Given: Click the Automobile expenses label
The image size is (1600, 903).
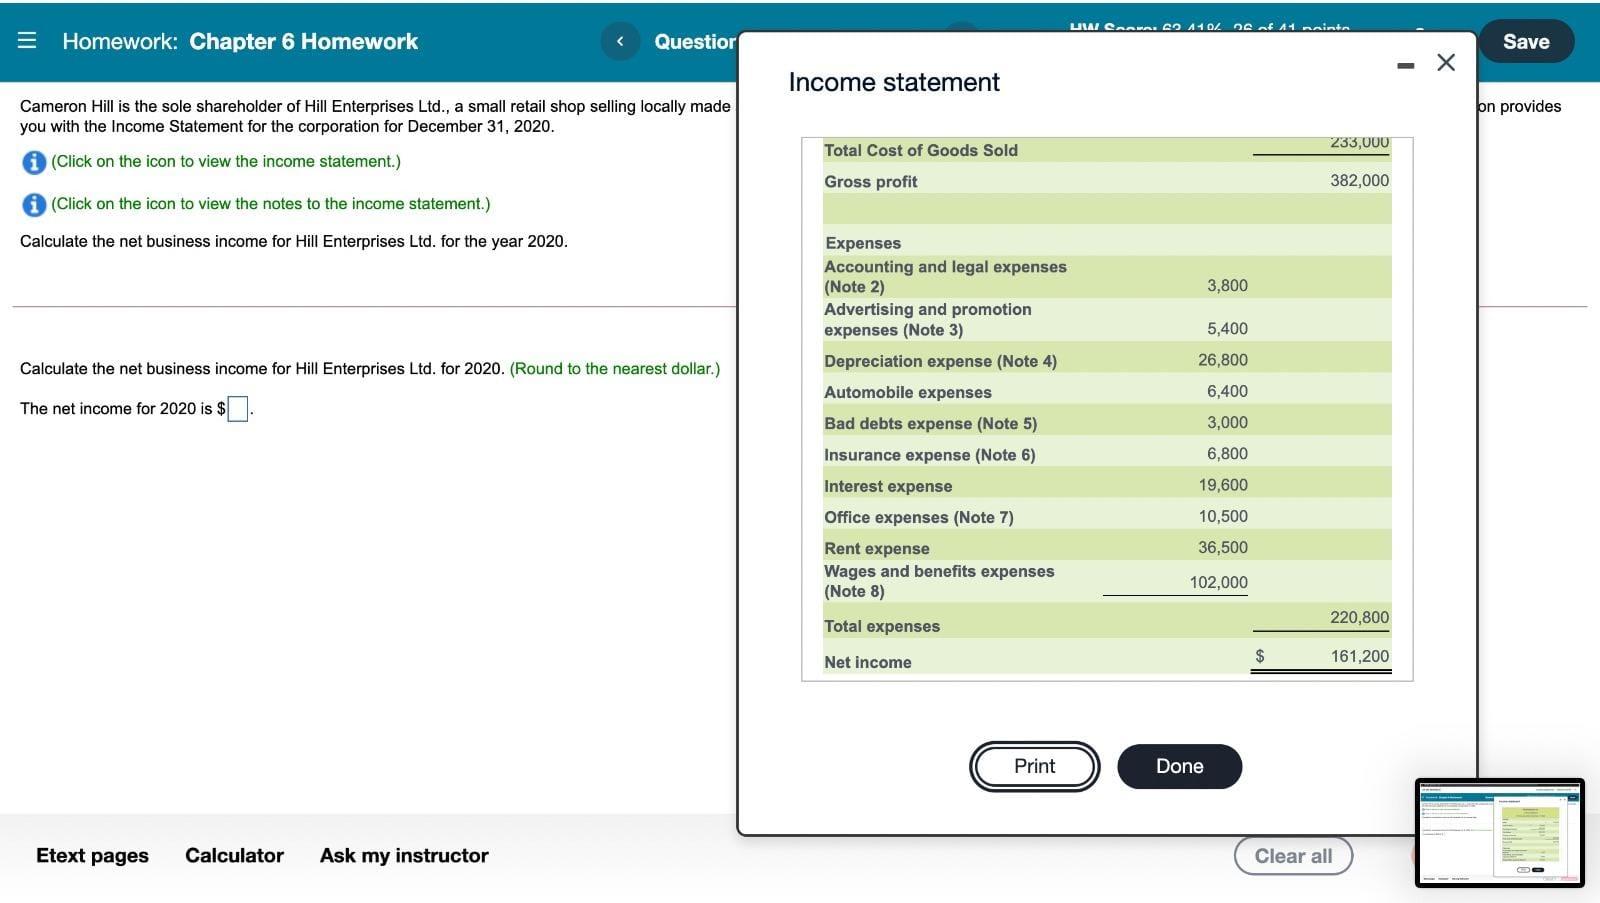Looking at the screenshot, I should 907,392.
